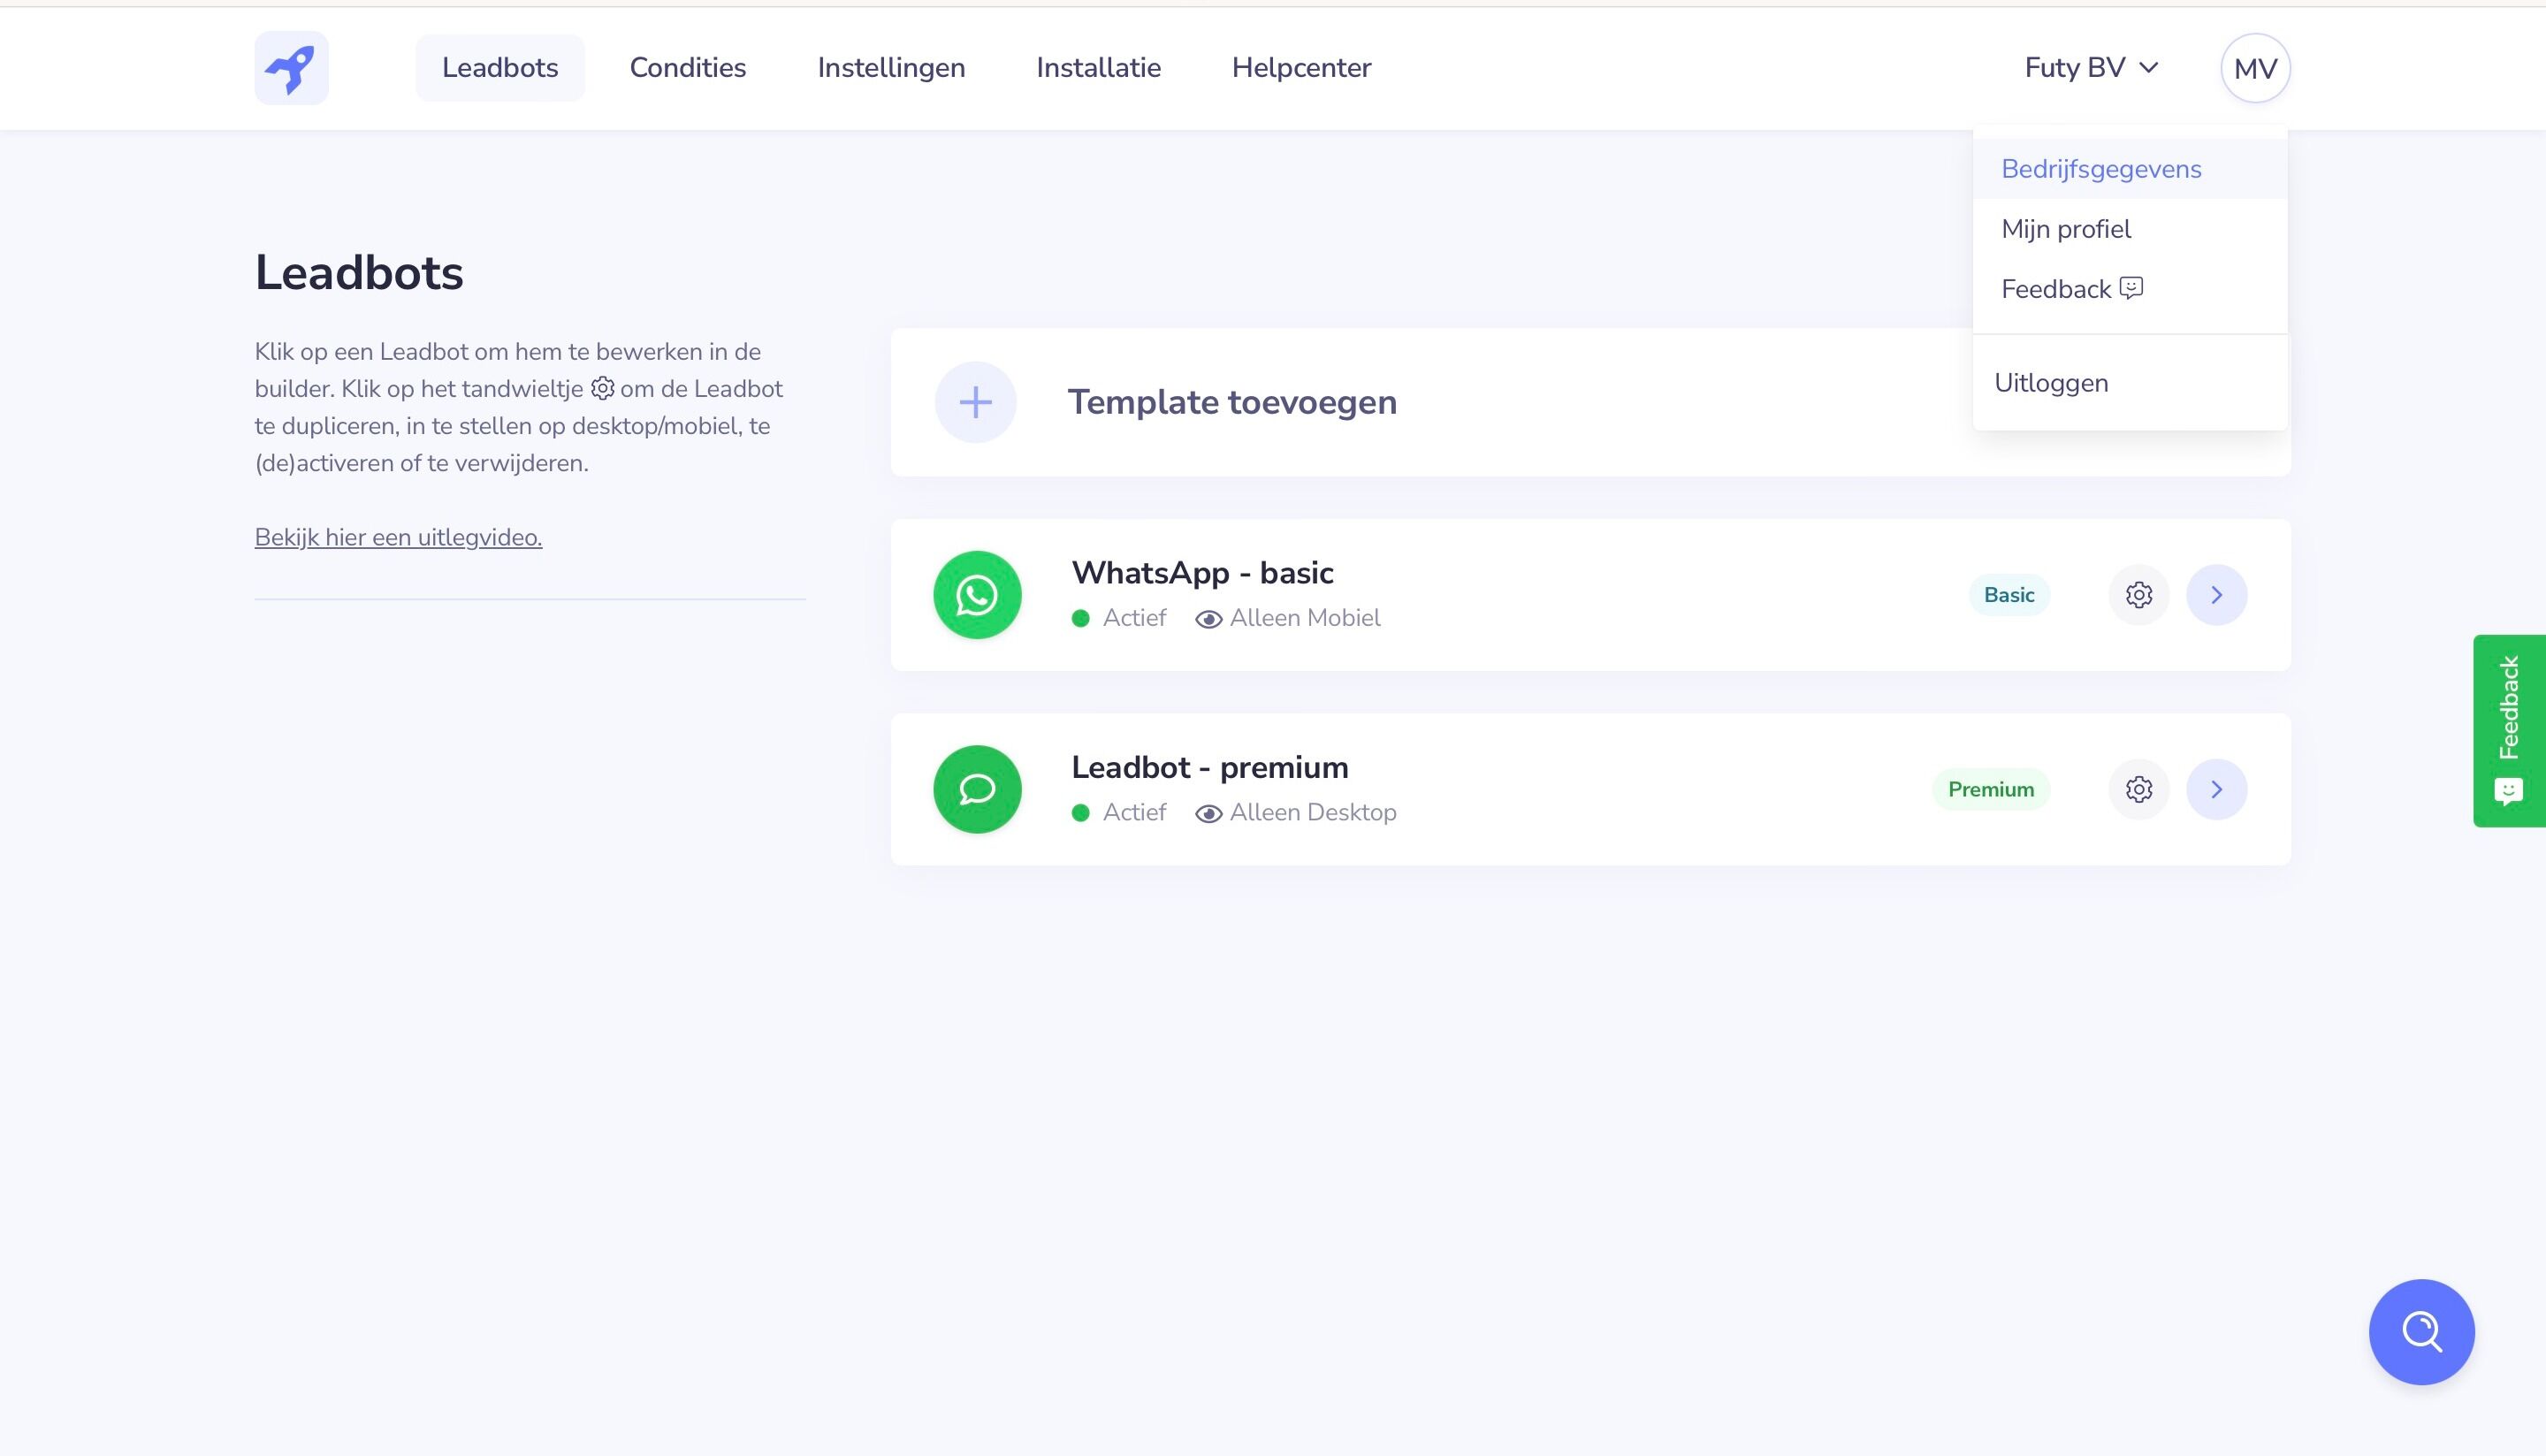Open settings gear for Leadbot - premium
This screenshot has height=1456, width=2546.
point(2139,789)
